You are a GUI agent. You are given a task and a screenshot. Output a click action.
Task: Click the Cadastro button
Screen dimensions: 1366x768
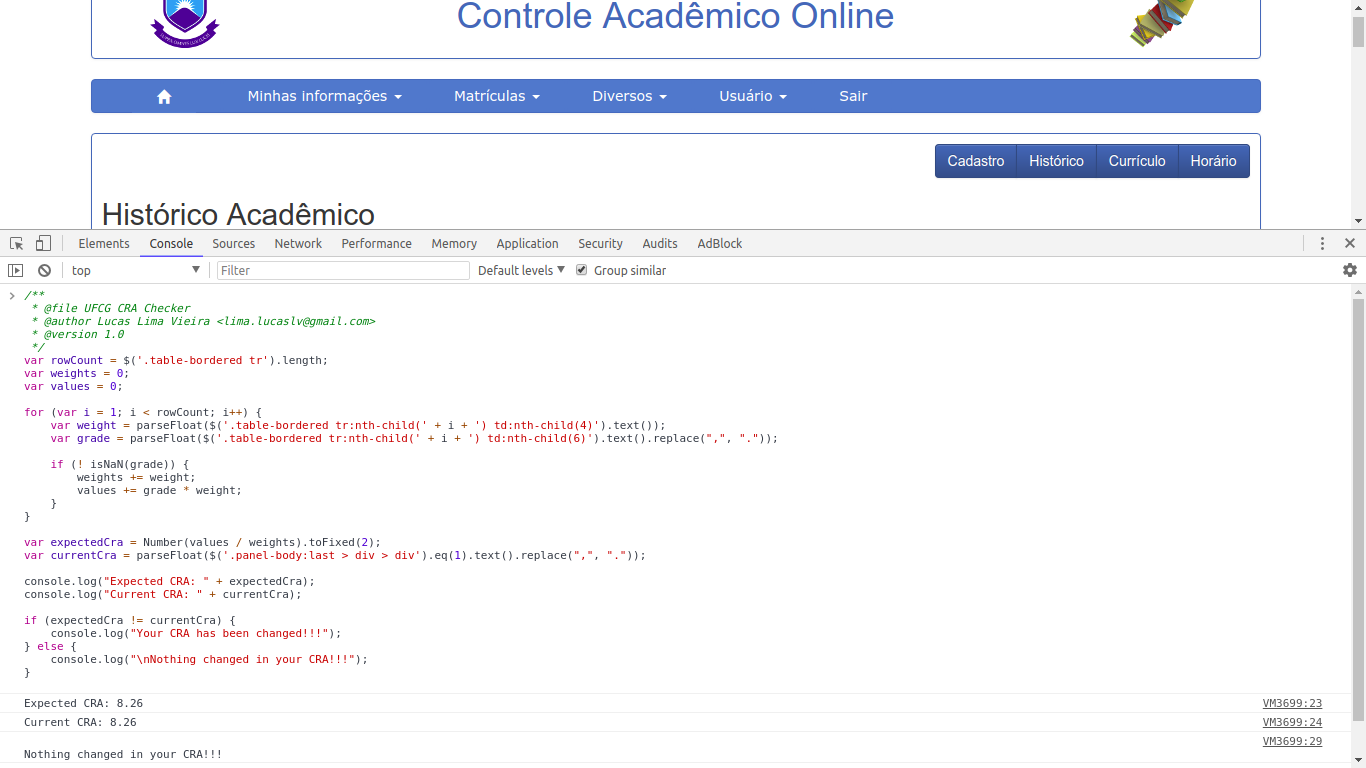click(x=976, y=161)
